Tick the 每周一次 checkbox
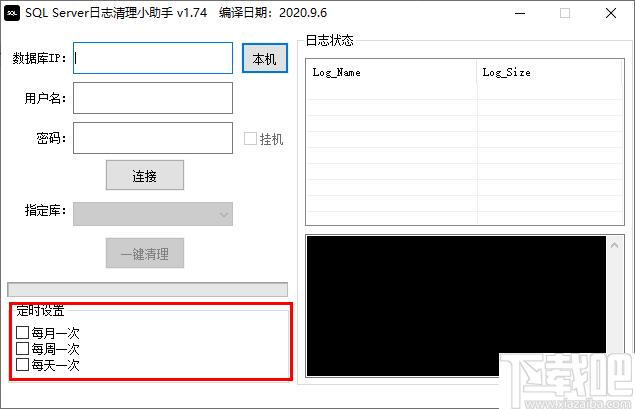Image resolution: width=635 pixels, height=409 pixels. pyautogui.click(x=23, y=348)
